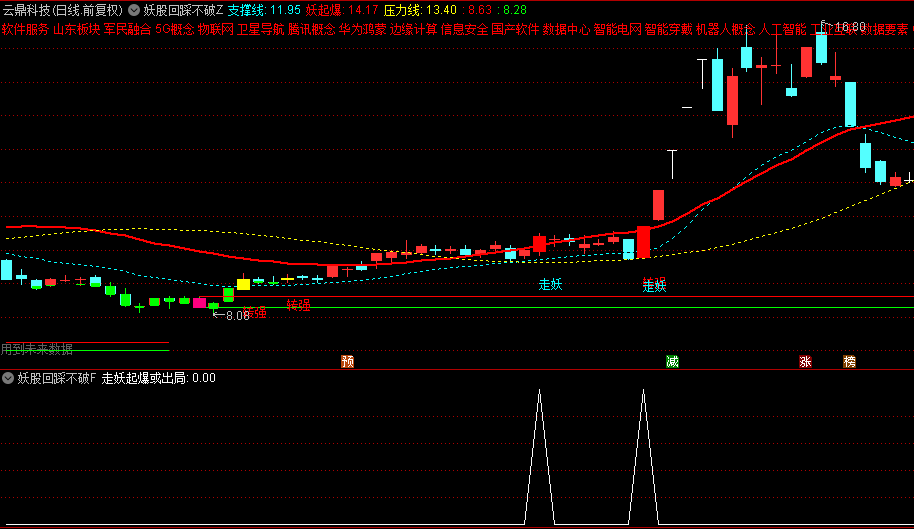The height and width of the screenshot is (529, 914).
Task: Open the 山东板块 sector tag
Action: [x=76, y=29]
